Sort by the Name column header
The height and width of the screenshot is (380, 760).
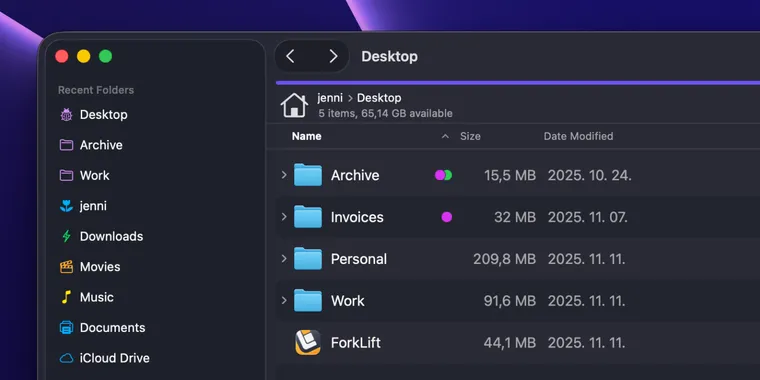(x=306, y=136)
